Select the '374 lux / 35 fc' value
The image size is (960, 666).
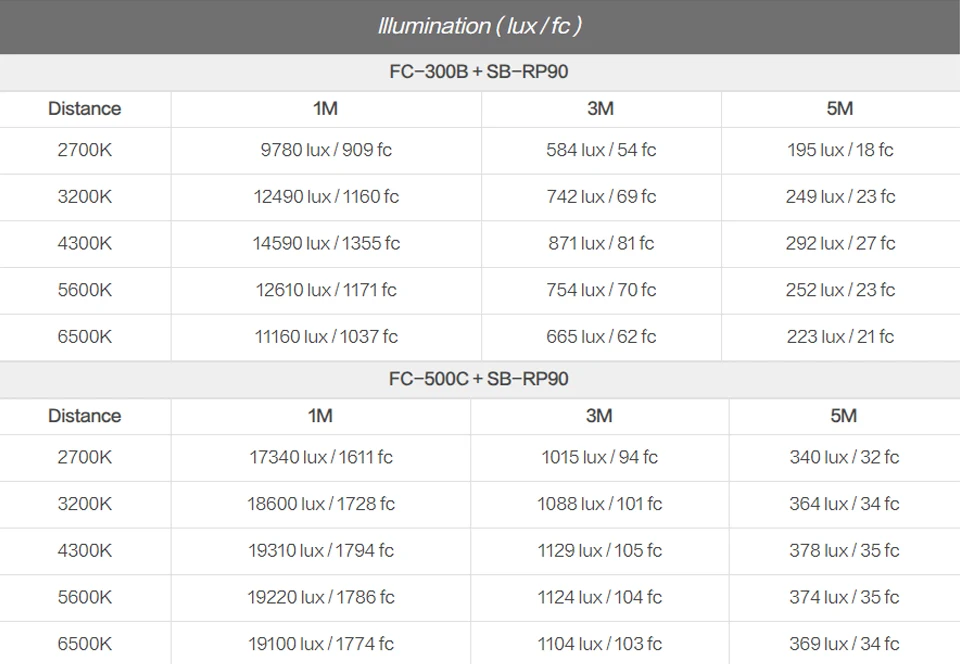[844, 597]
